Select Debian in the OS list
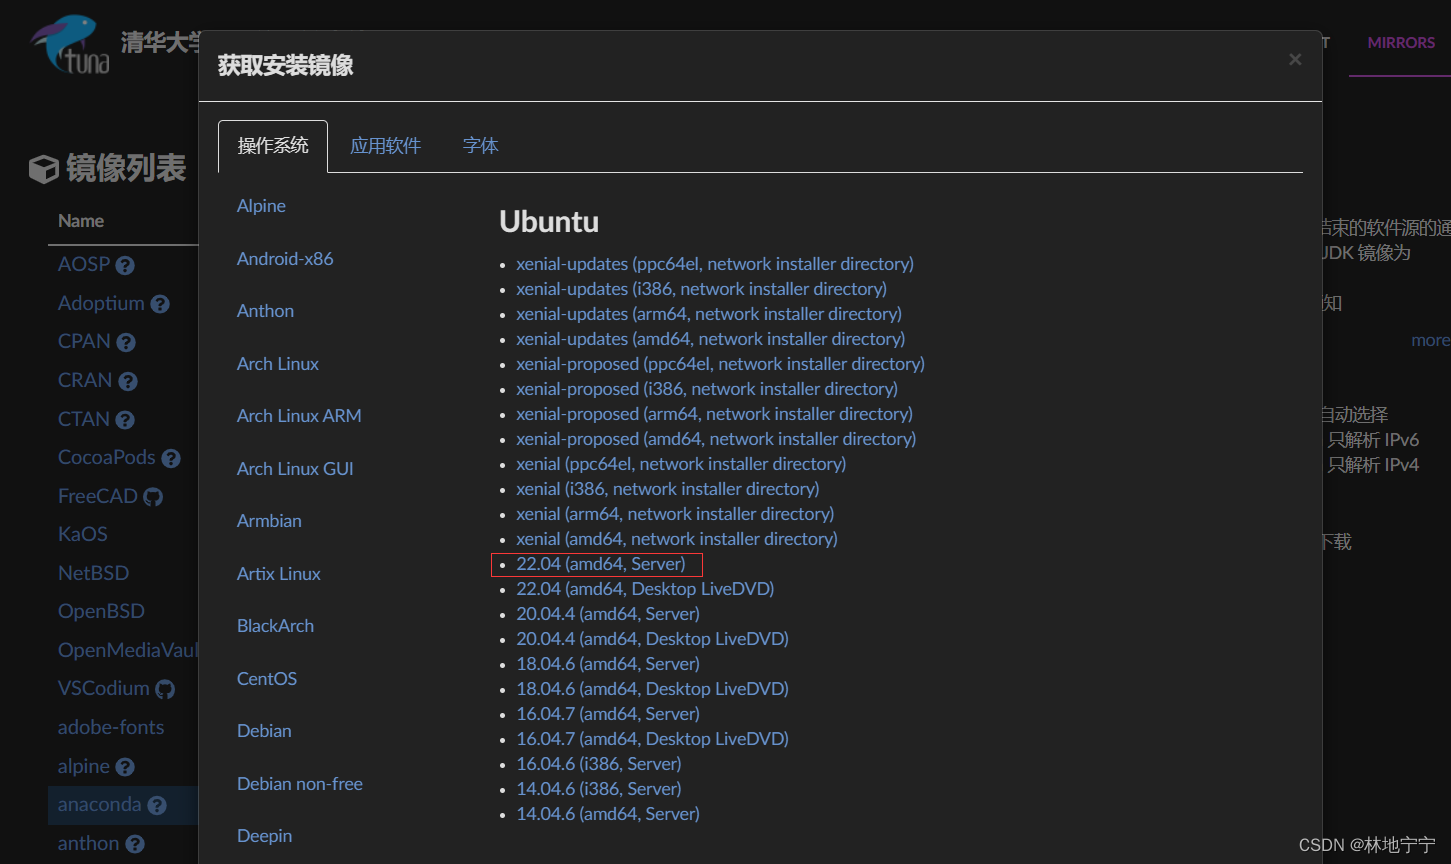The image size is (1451, 864). pos(263,731)
